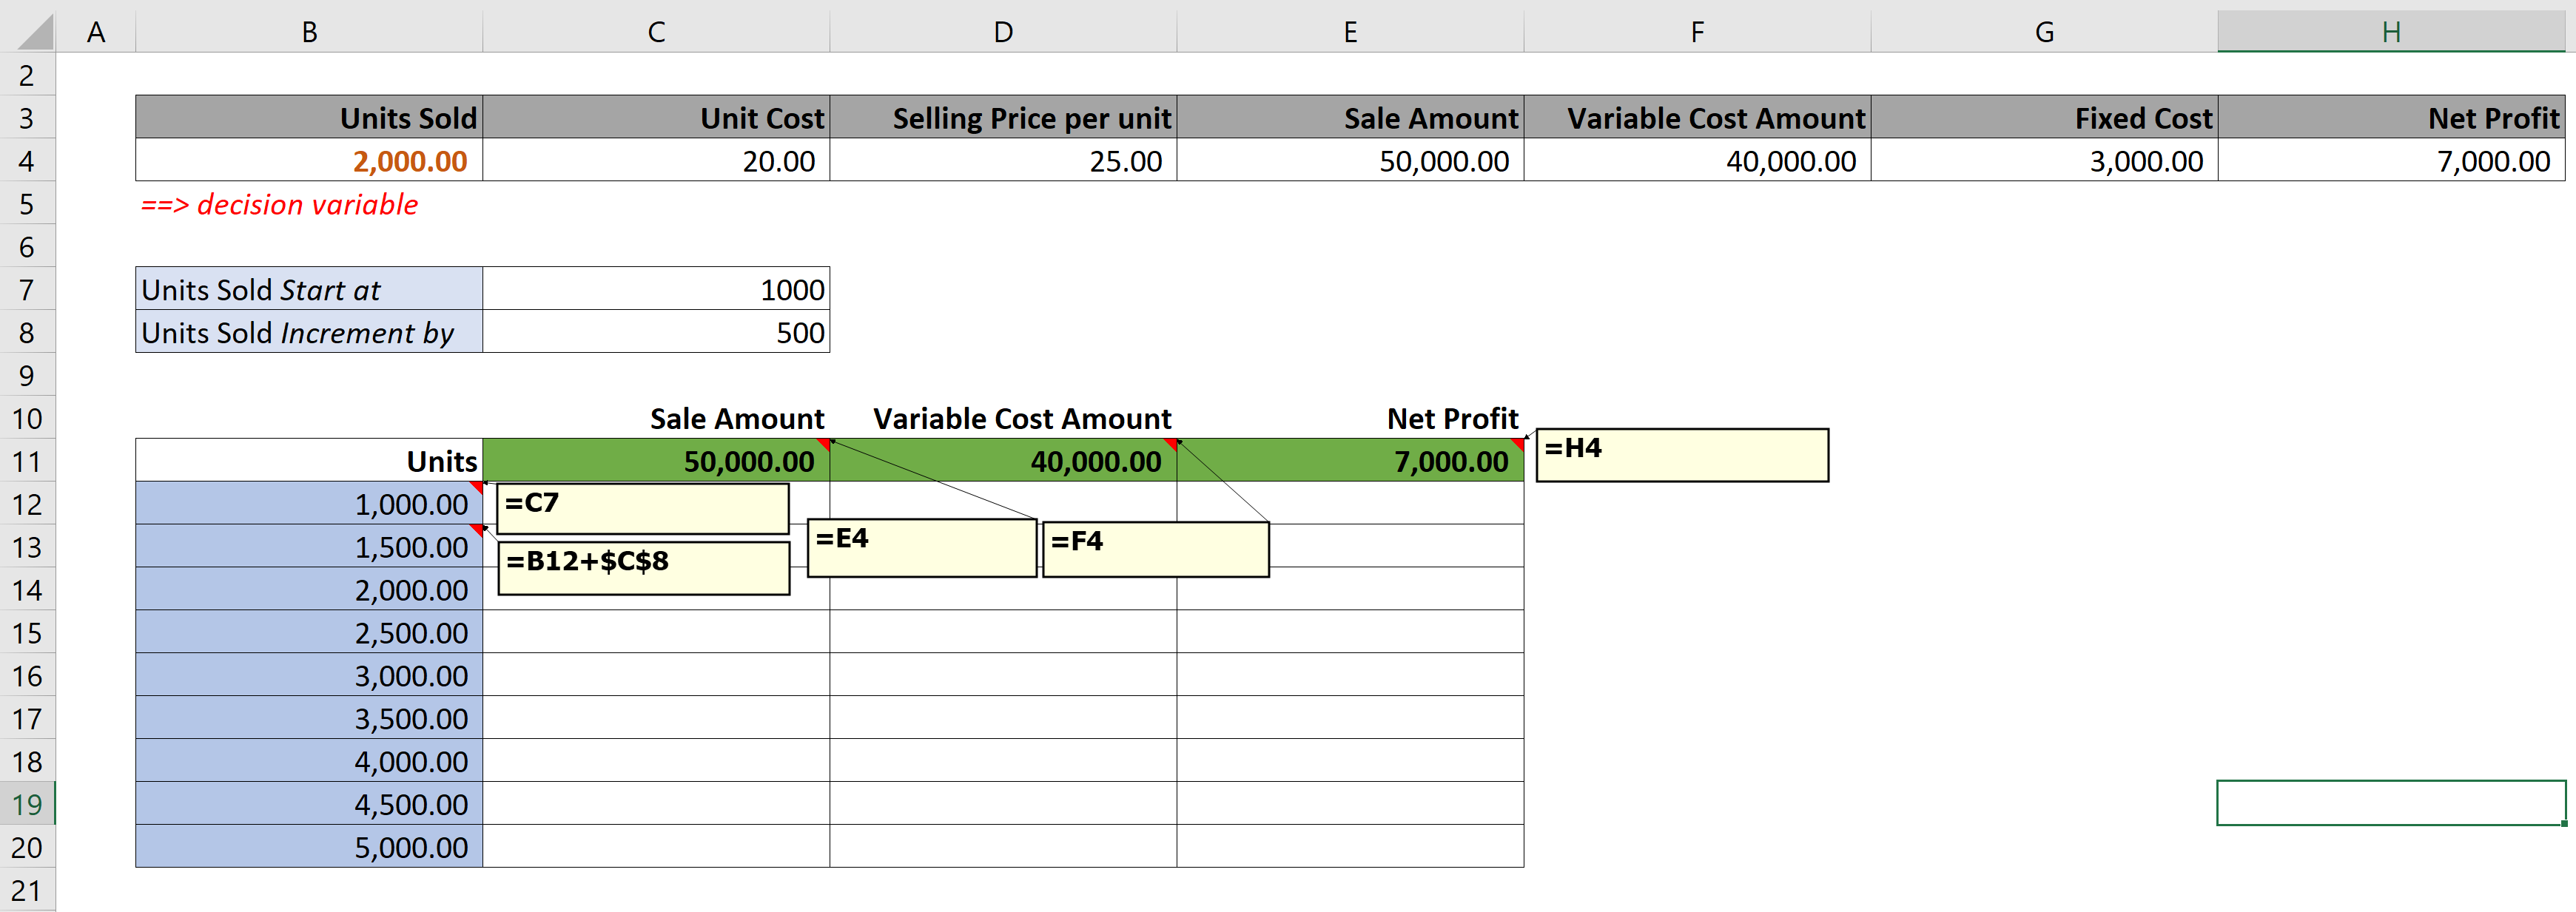Click Sale Amount cell 50,000.00 in row 4

1350,161
